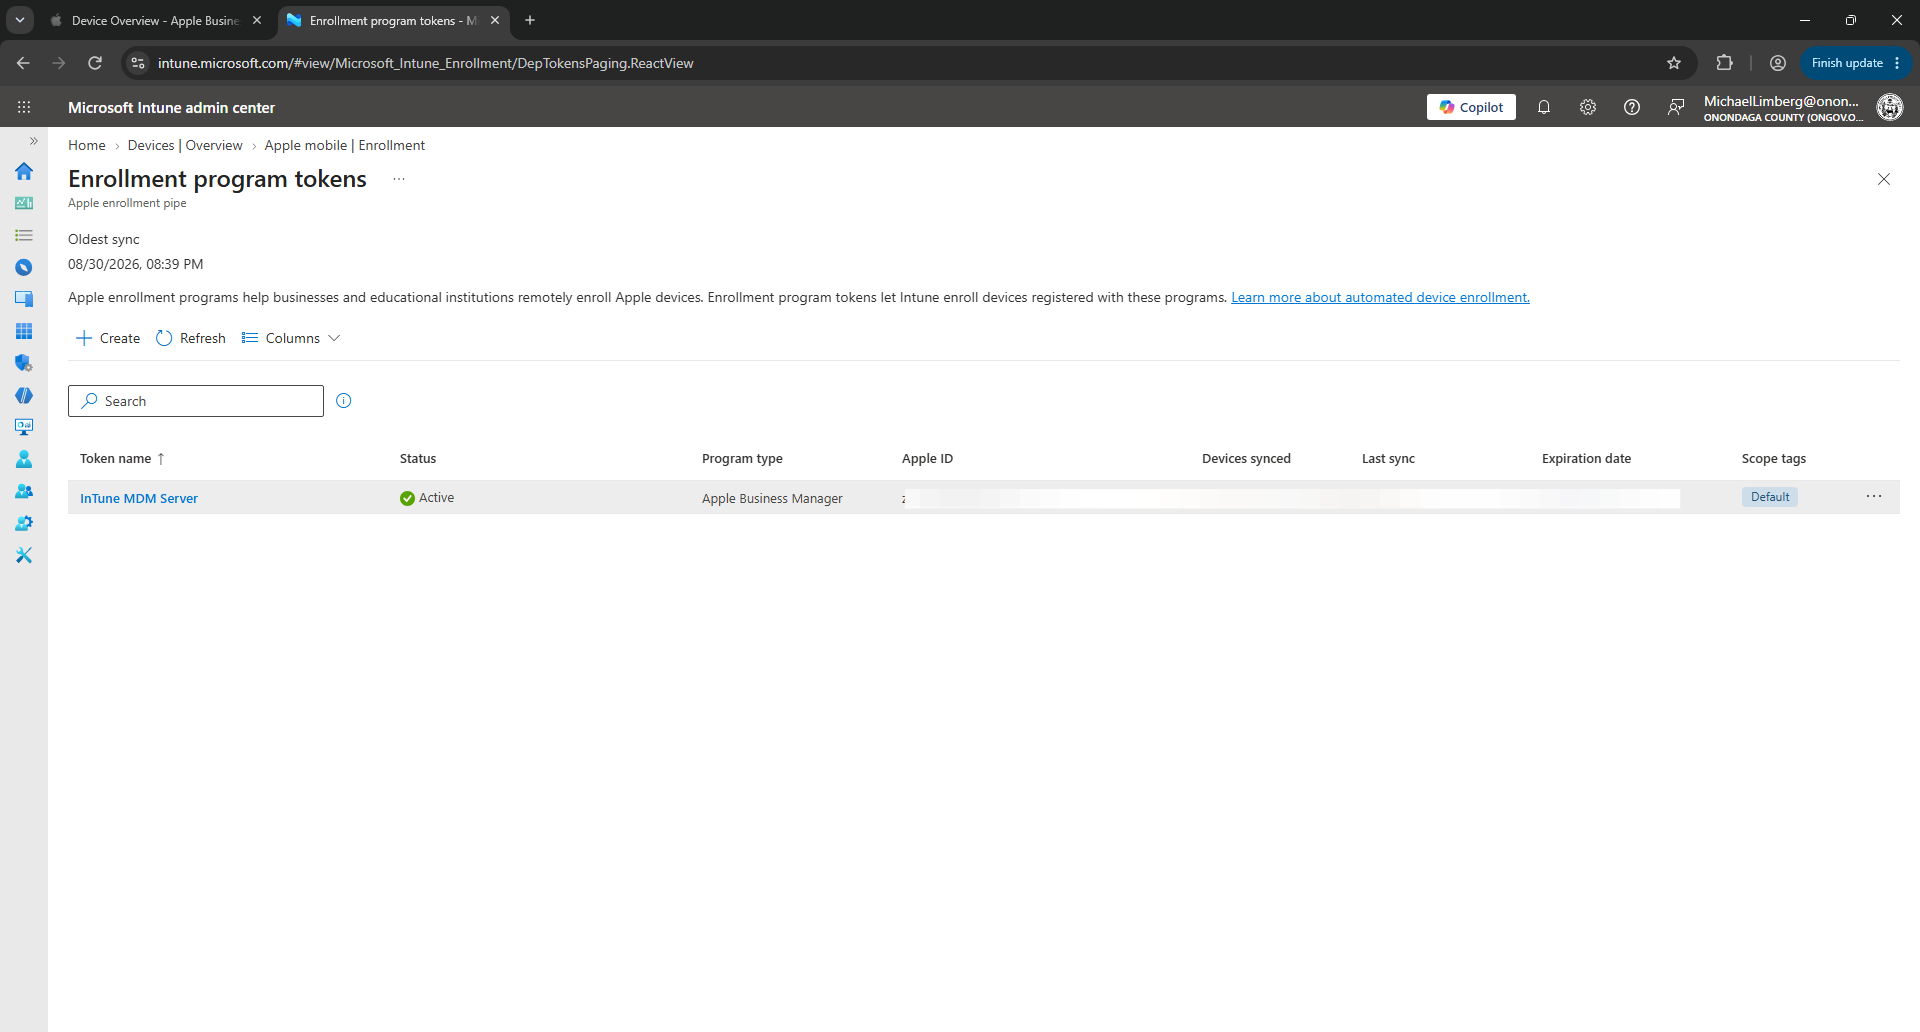Open Home from the sidebar

[24, 171]
